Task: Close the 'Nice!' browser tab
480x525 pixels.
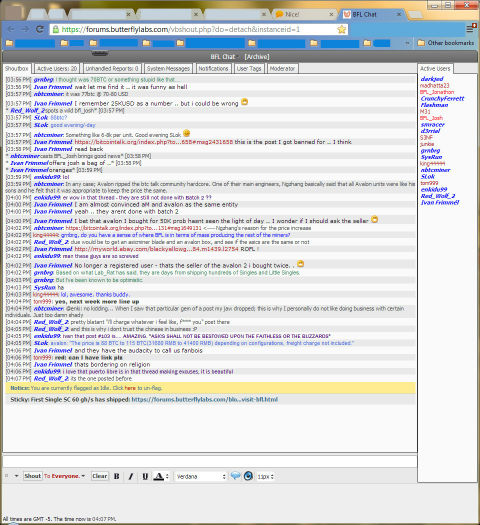Action: 331,14
